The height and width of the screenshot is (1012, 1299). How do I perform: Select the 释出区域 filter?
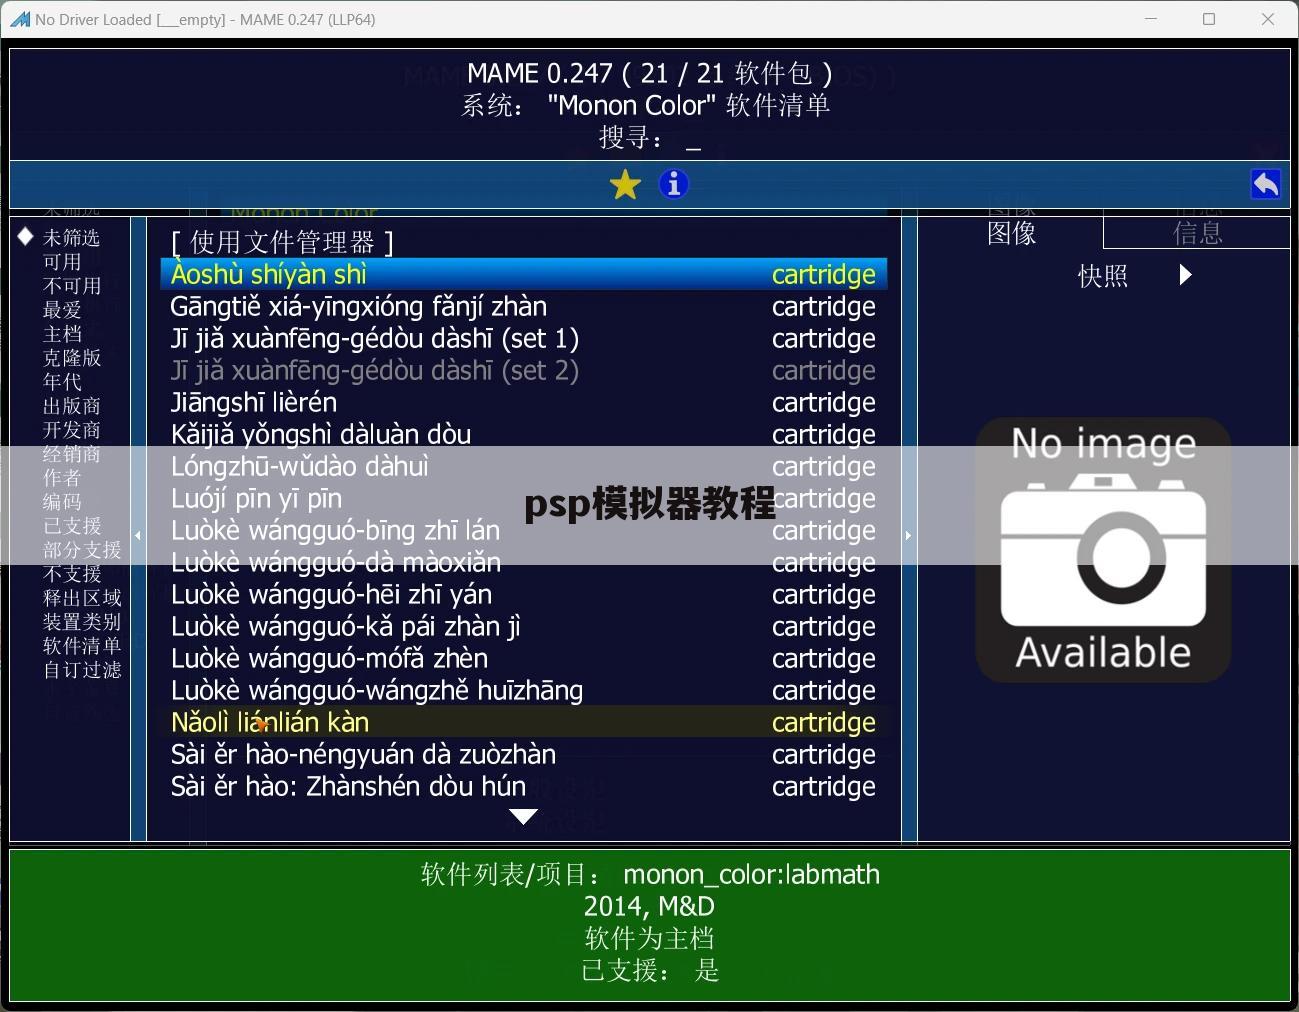(82, 598)
